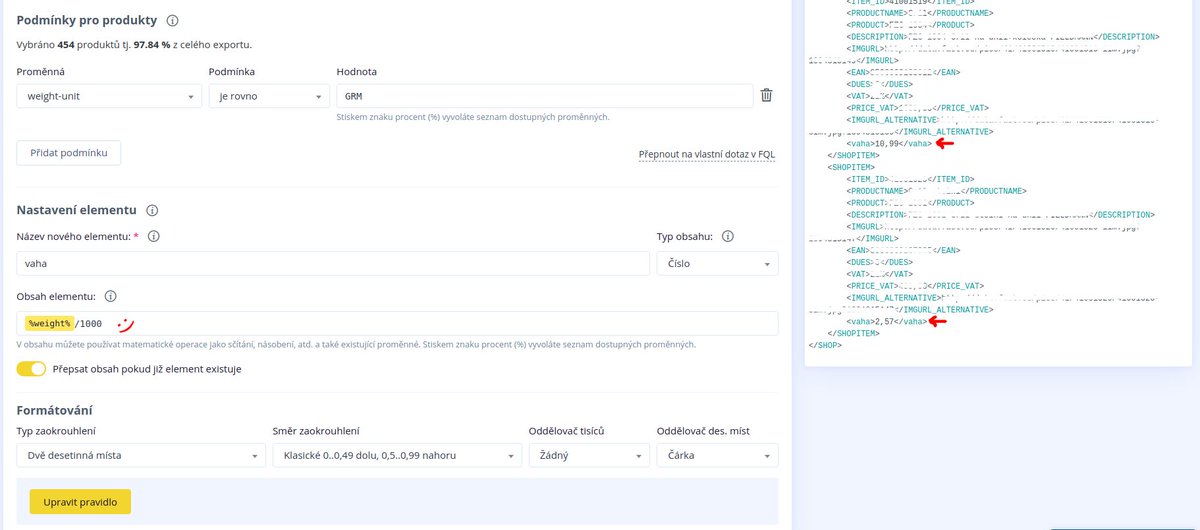Viewport: 1200px width, 530px height.
Task: Click info icon next to Typ obsahu
Action: click(x=727, y=237)
